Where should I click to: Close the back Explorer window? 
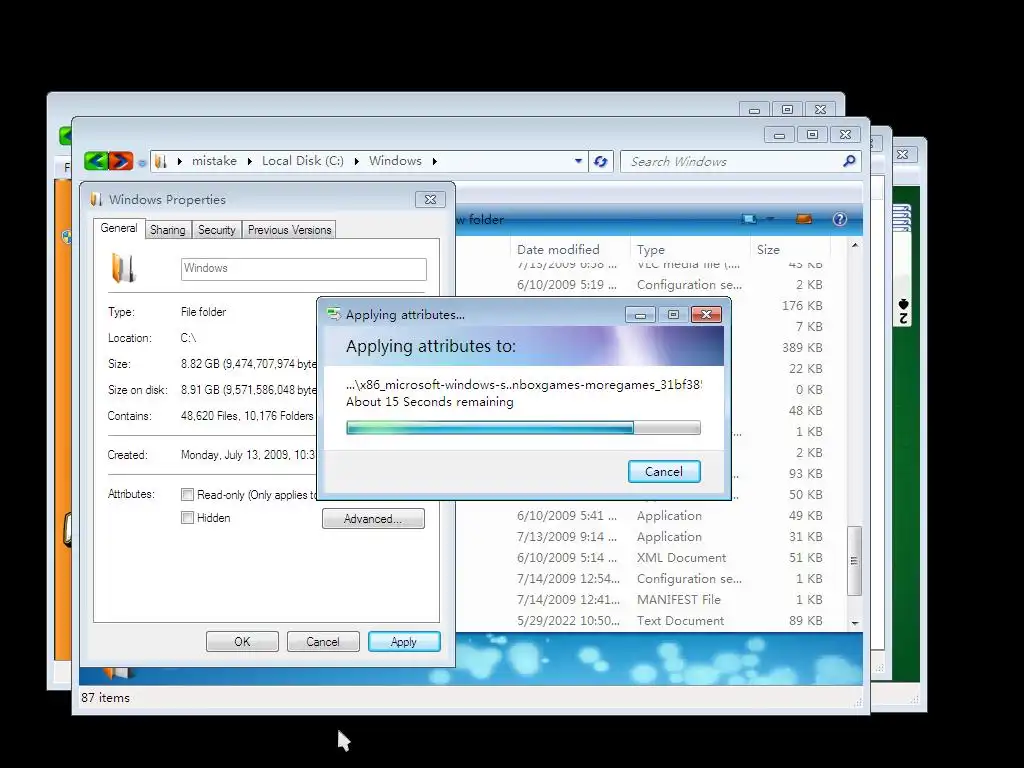(x=820, y=110)
